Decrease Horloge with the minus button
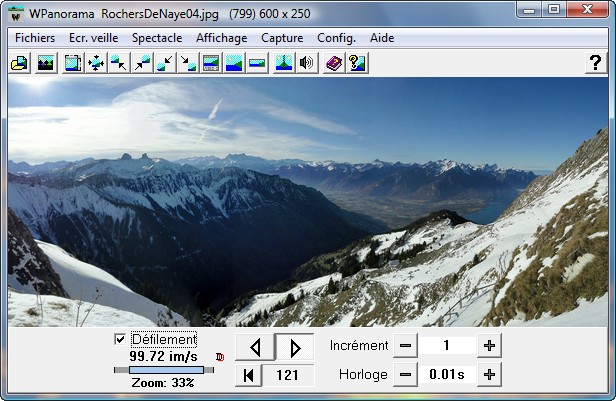This screenshot has width=616, height=401. [405, 375]
